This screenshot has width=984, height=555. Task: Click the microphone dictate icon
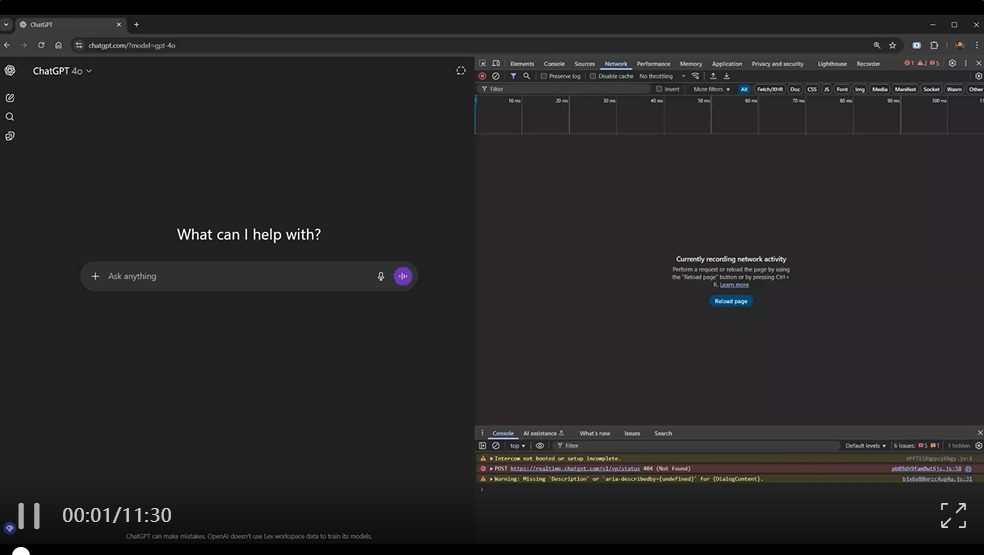coord(380,276)
